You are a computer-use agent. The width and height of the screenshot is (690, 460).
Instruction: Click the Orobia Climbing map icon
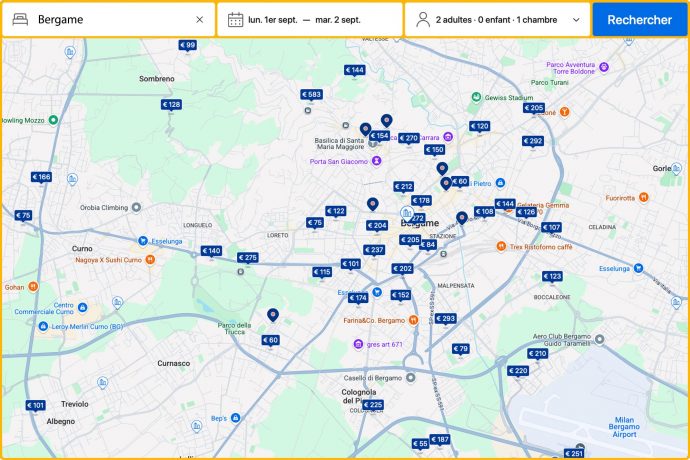point(72,208)
